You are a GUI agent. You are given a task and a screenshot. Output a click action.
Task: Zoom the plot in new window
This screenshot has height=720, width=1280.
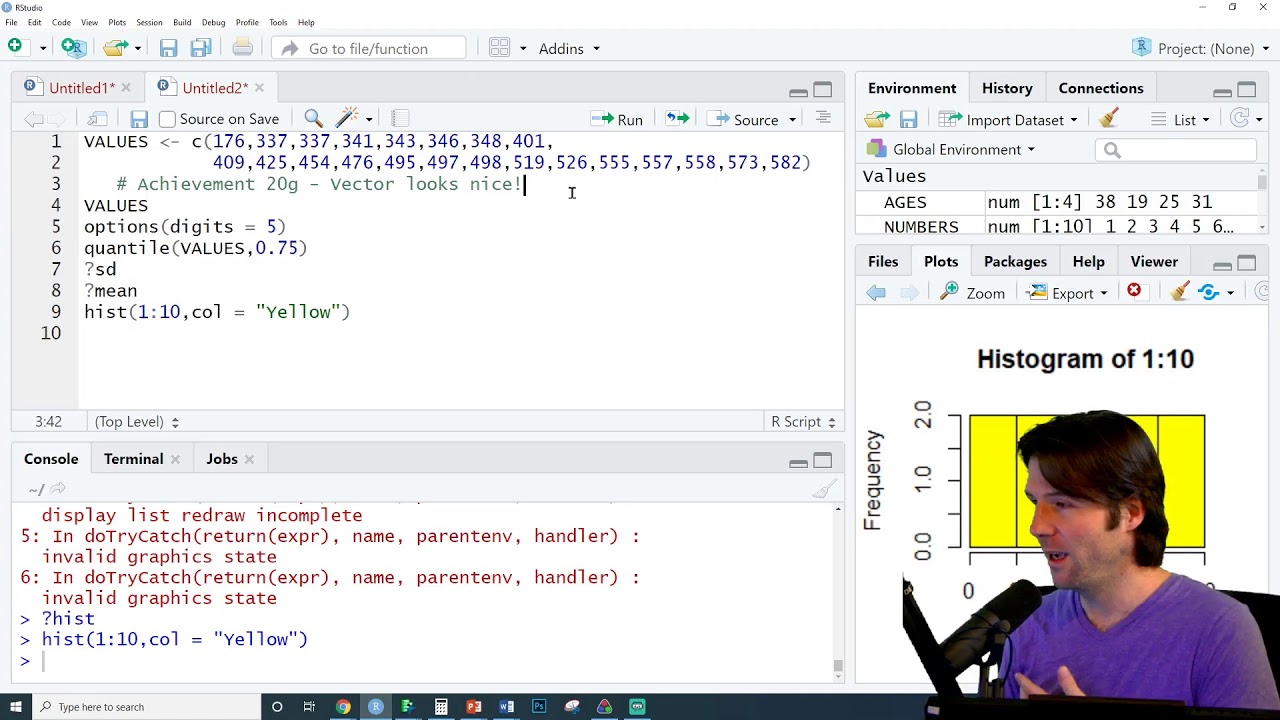[972, 293]
